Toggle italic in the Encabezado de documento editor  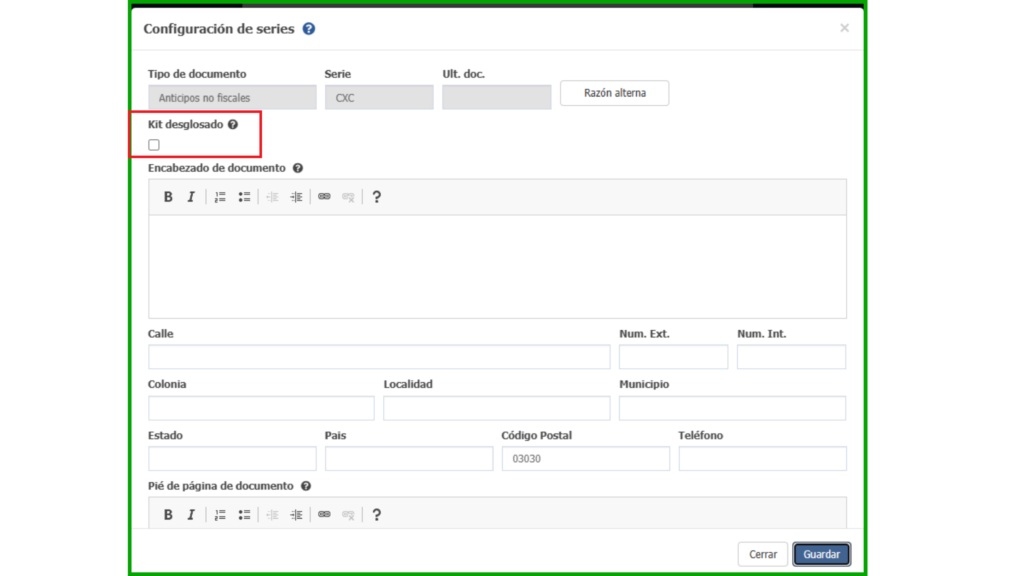191,197
